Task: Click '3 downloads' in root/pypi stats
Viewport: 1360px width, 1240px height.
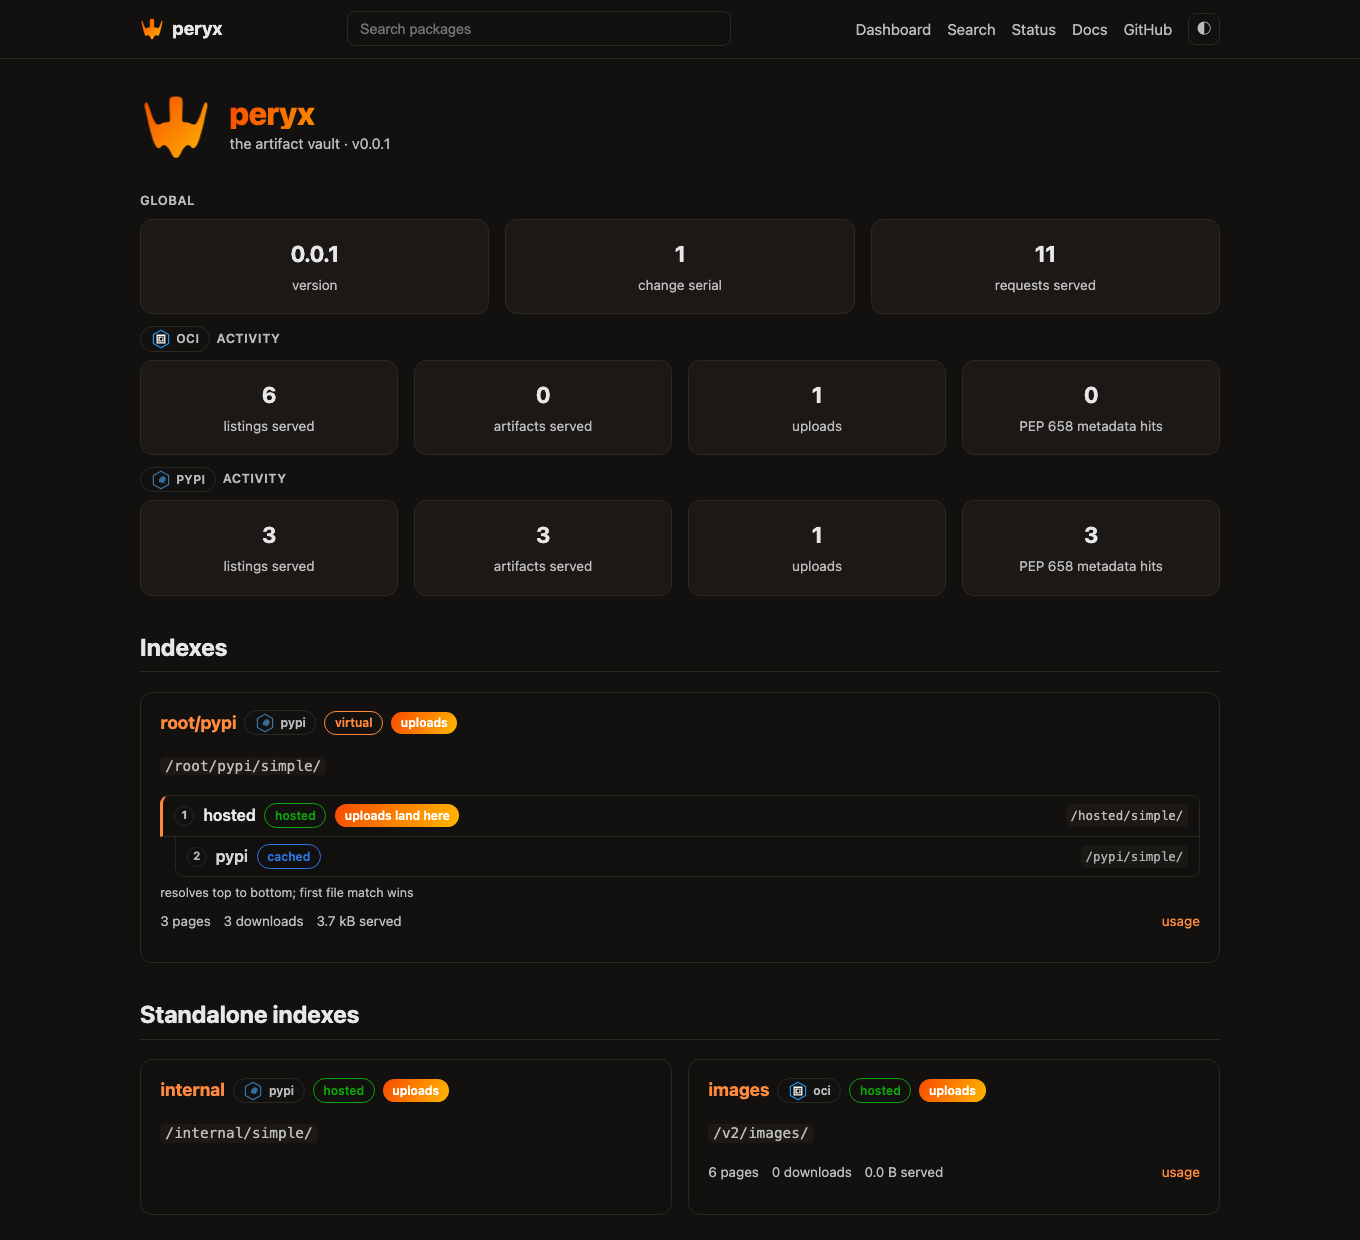Action: point(264,922)
